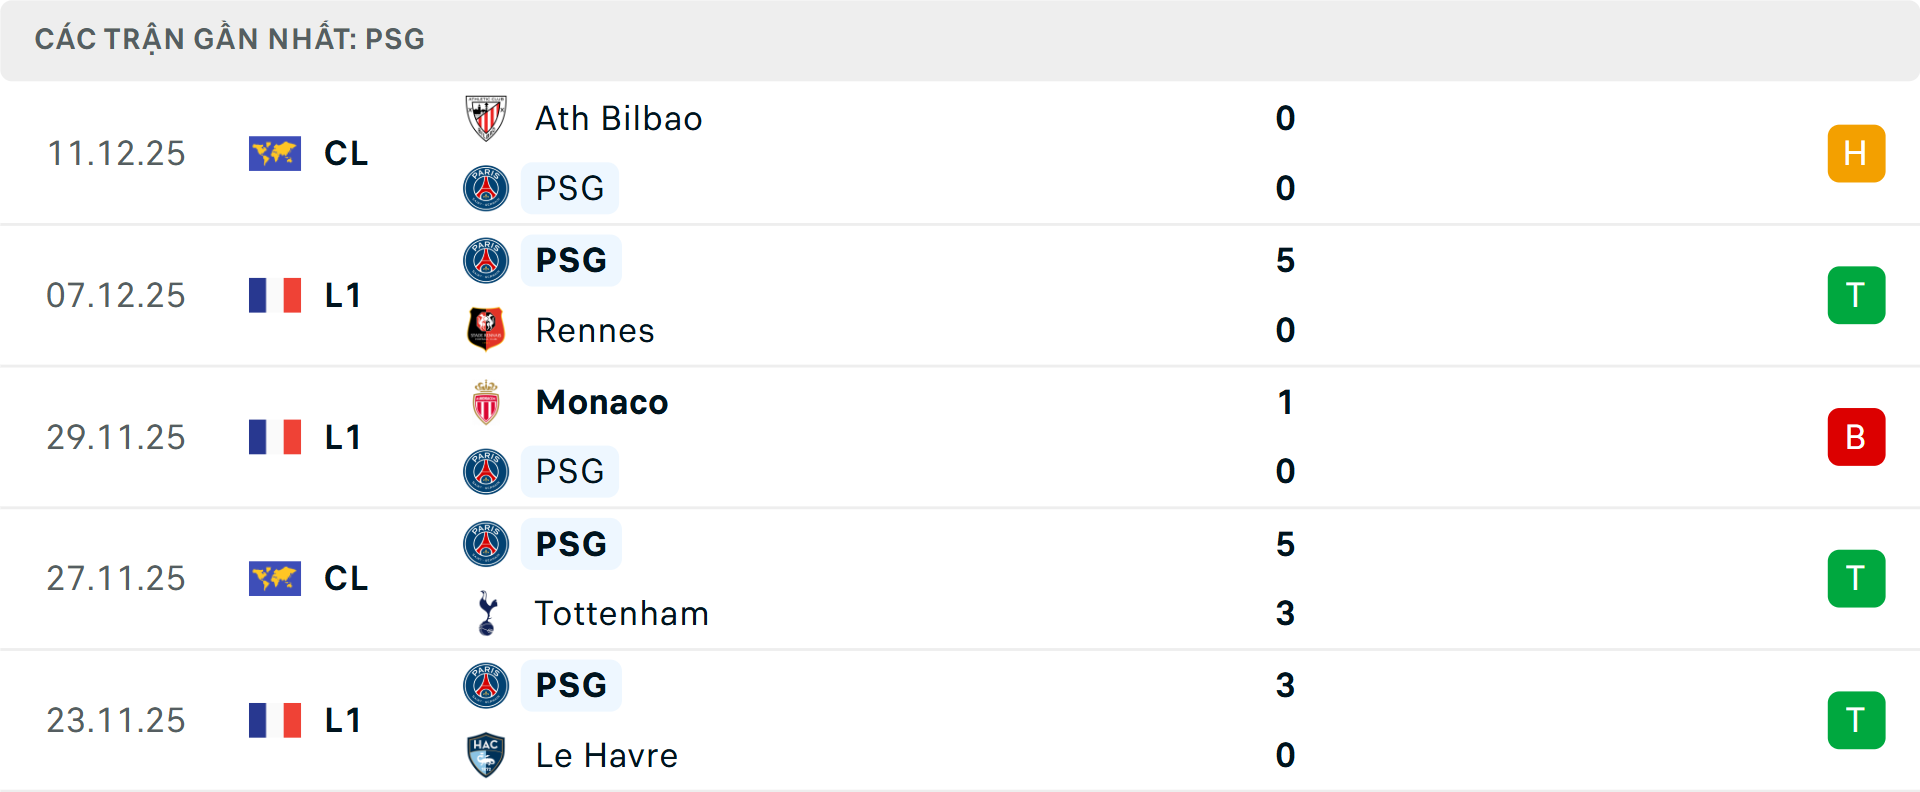Viewport: 1920px width, 792px height.
Task: Click the Rennes club crest
Action: 486,329
